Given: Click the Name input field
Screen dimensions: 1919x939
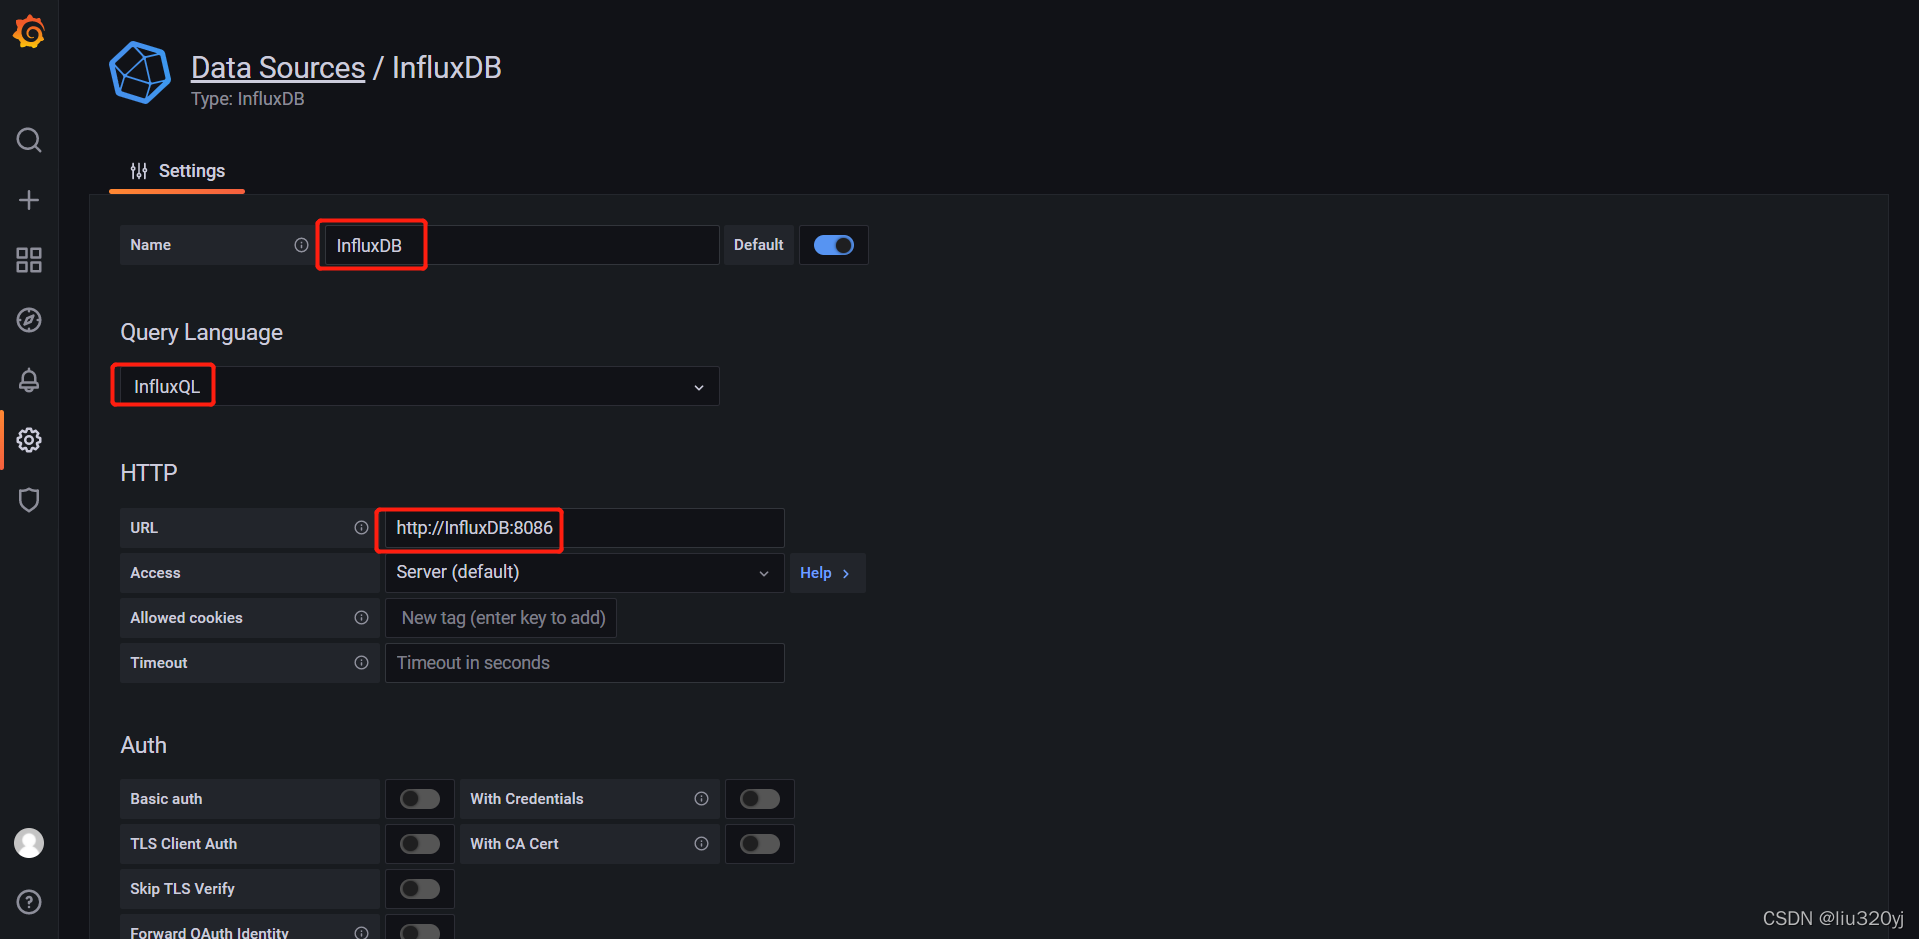Looking at the screenshot, I should (522, 245).
